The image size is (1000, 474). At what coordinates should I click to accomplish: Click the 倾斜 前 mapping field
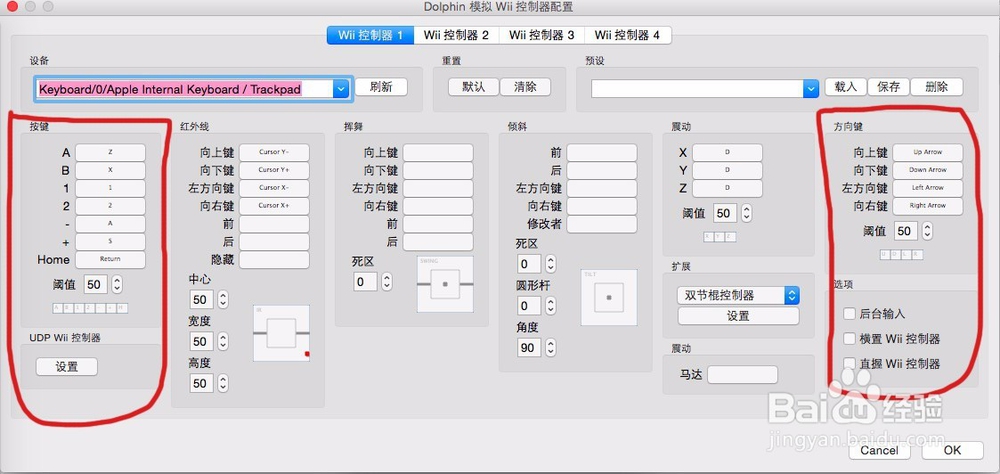coord(602,152)
